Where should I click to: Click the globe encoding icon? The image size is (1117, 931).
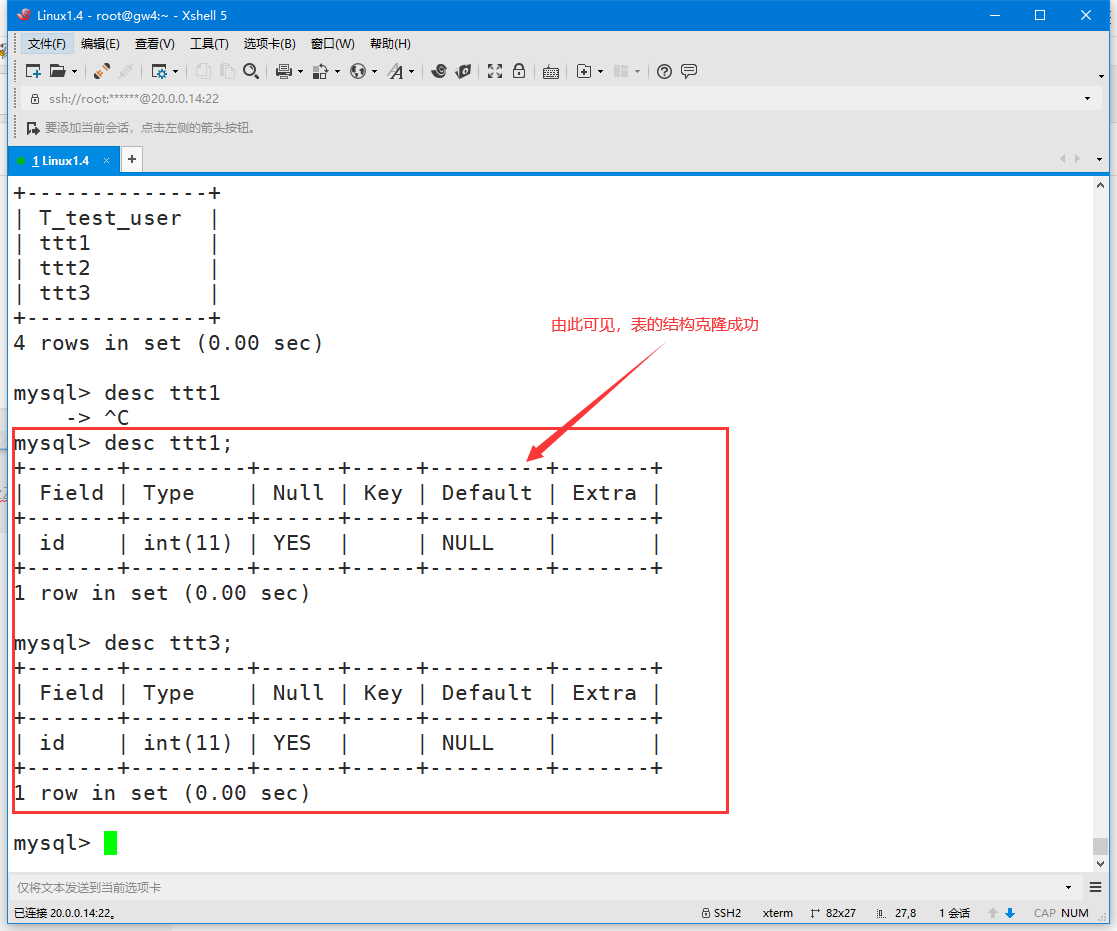coord(358,71)
